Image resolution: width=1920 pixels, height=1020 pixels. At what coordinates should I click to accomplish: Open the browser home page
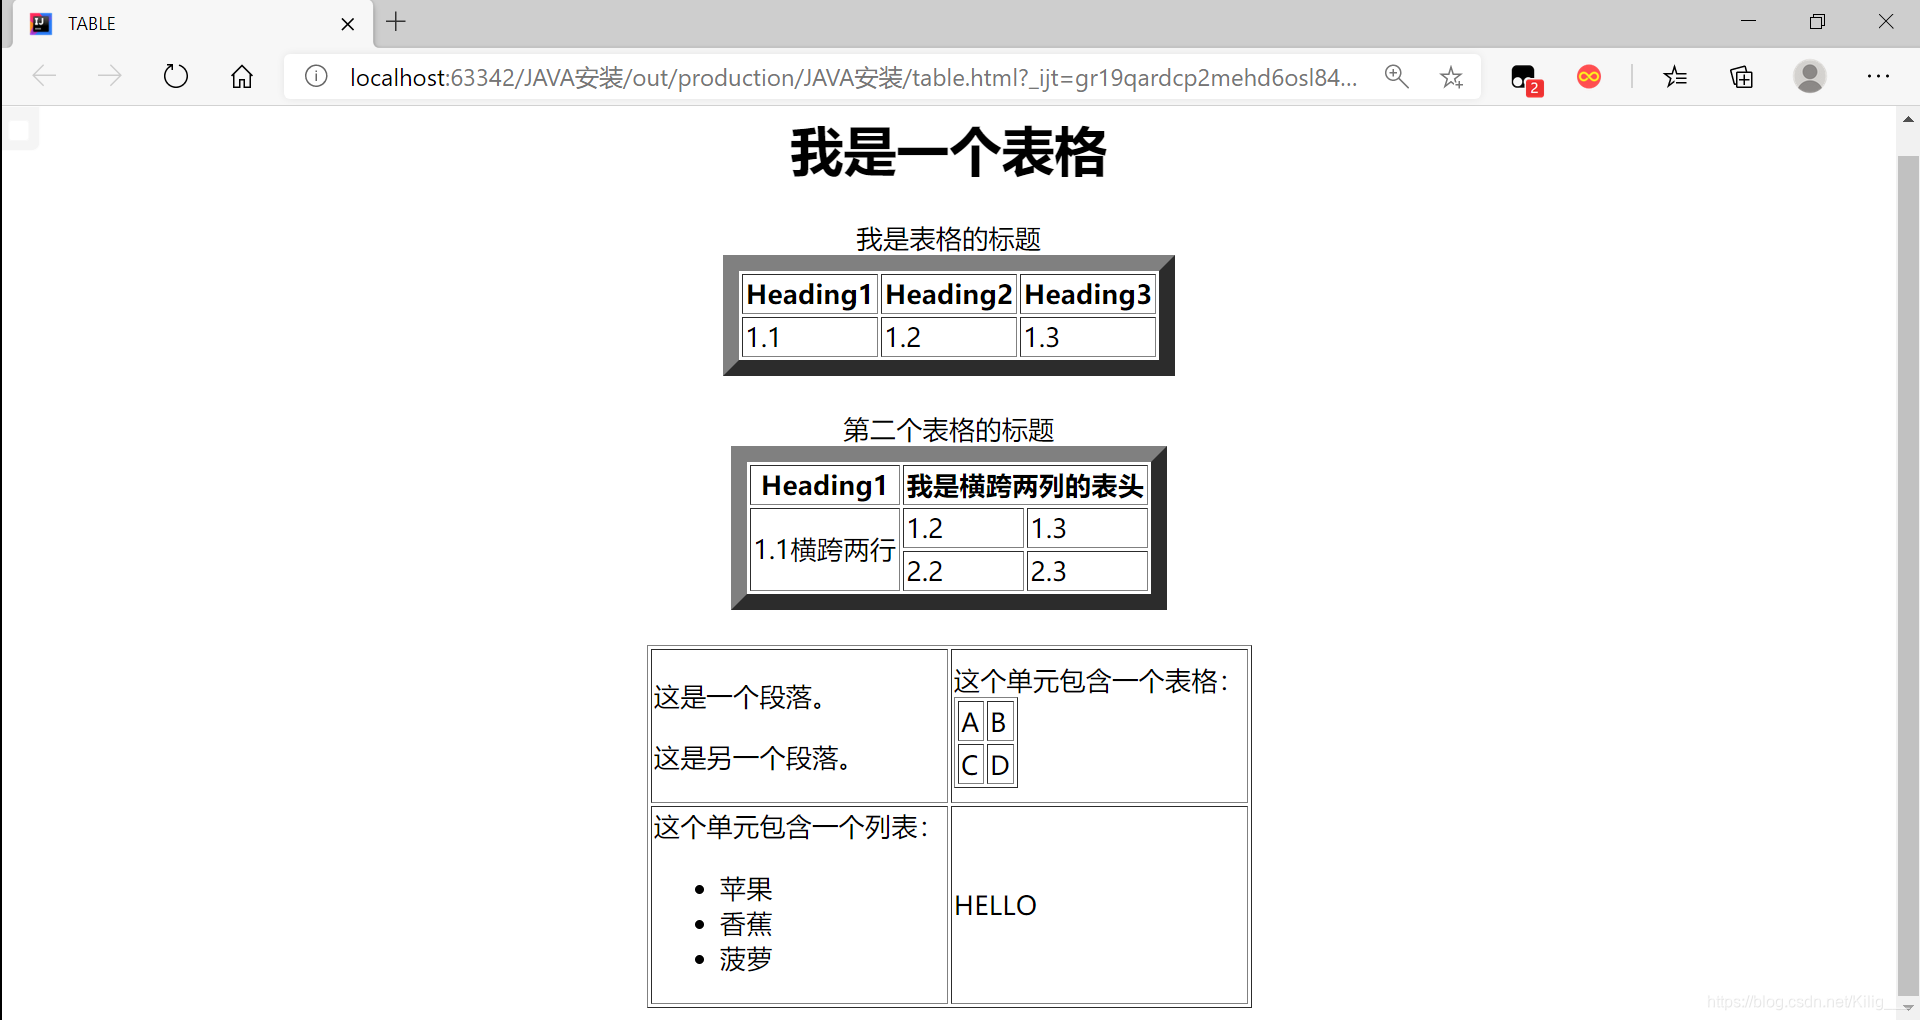241,76
